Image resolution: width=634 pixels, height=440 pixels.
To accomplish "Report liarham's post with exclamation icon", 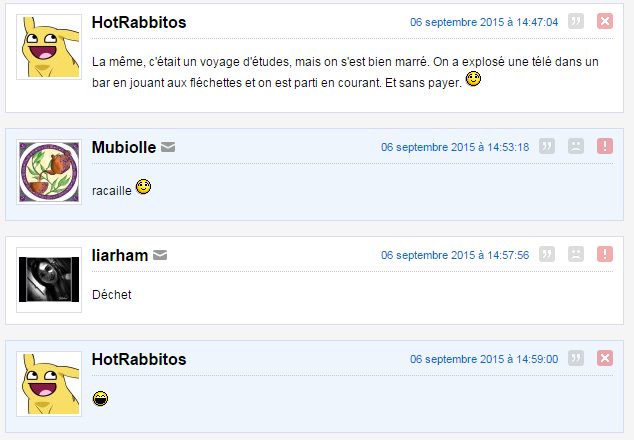I will point(605,254).
